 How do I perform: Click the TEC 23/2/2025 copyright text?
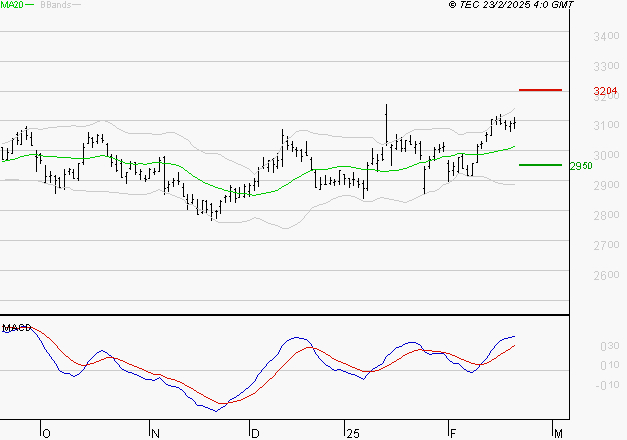(x=511, y=5)
